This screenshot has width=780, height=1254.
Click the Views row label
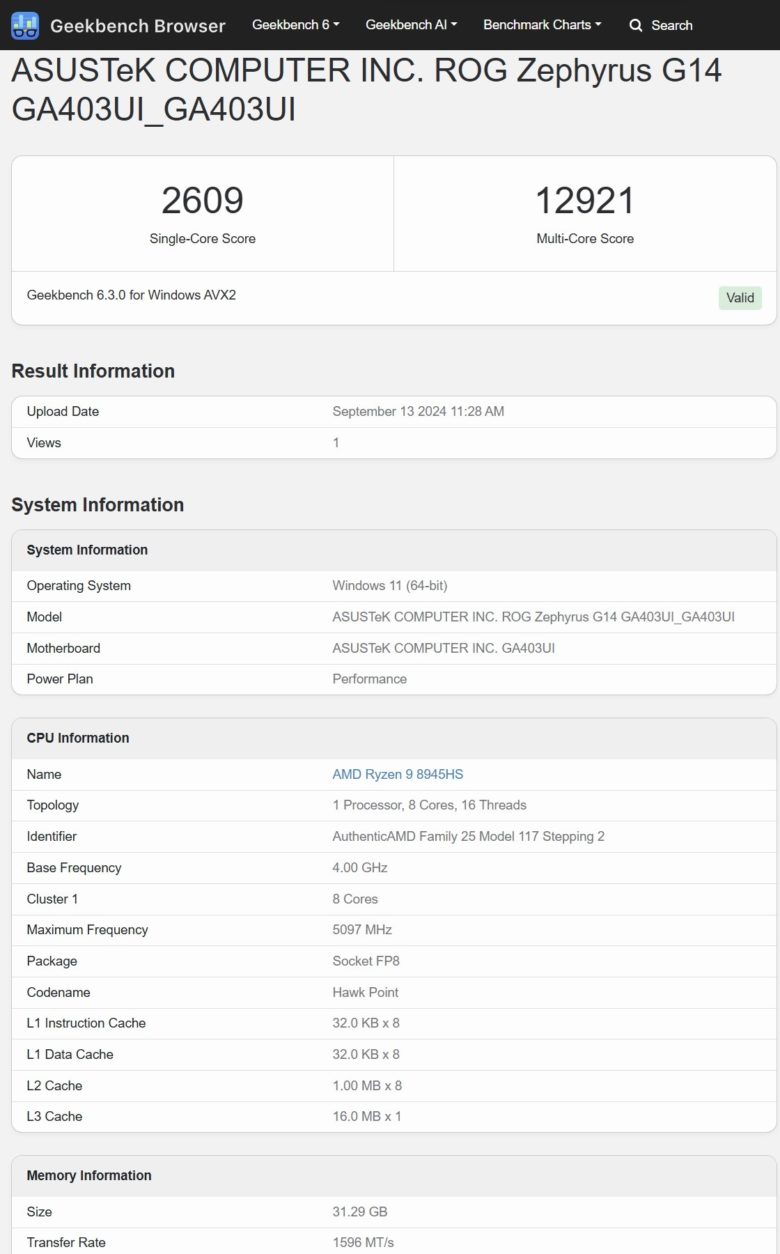coord(44,443)
